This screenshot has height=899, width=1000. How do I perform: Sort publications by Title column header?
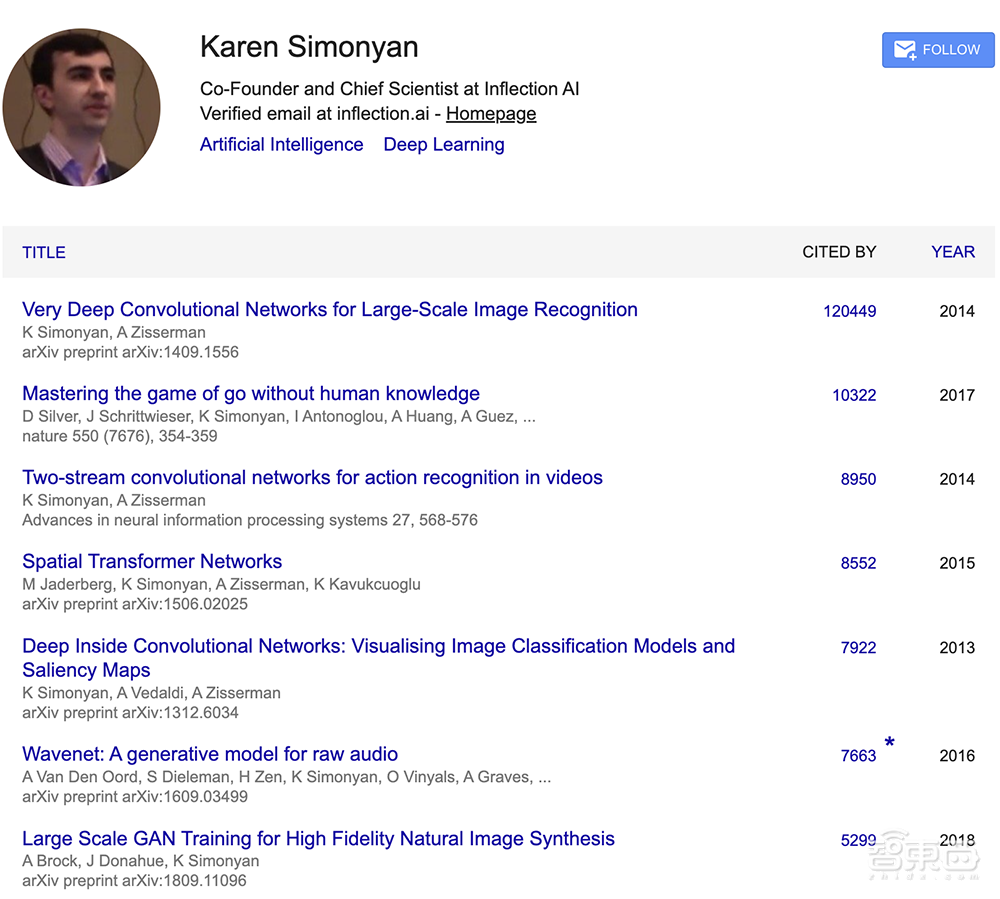44,252
